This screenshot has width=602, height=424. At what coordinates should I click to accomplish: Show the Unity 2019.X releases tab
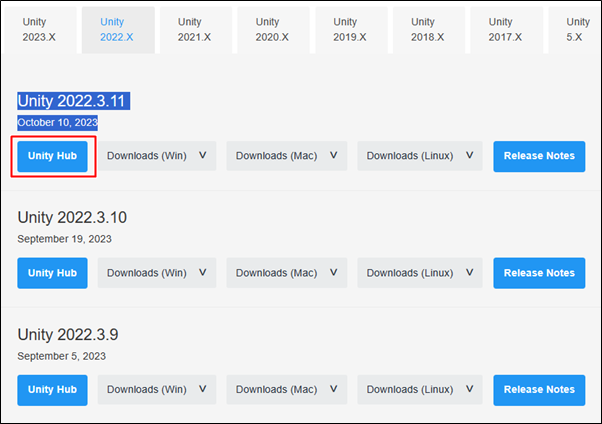click(351, 30)
